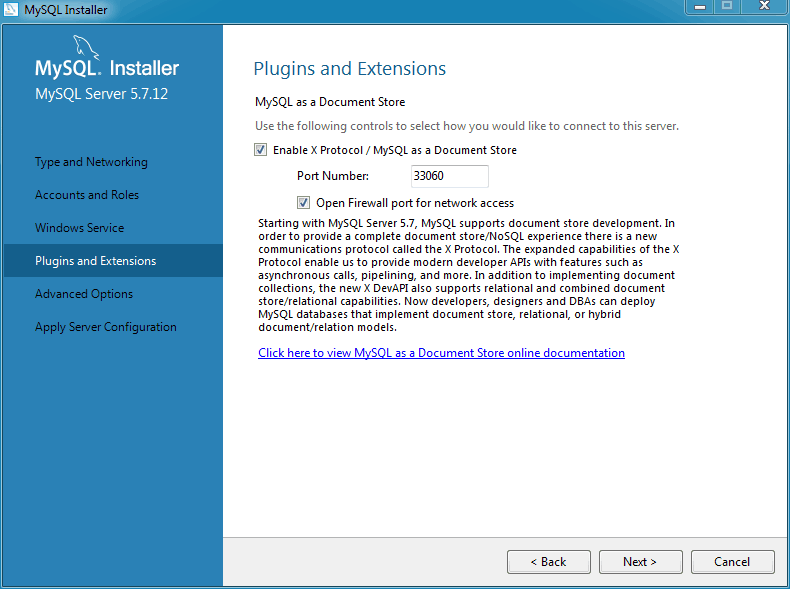Viewport: 790px width, 589px height.
Task: Jump to the Advanced Options step
Action: click(84, 294)
